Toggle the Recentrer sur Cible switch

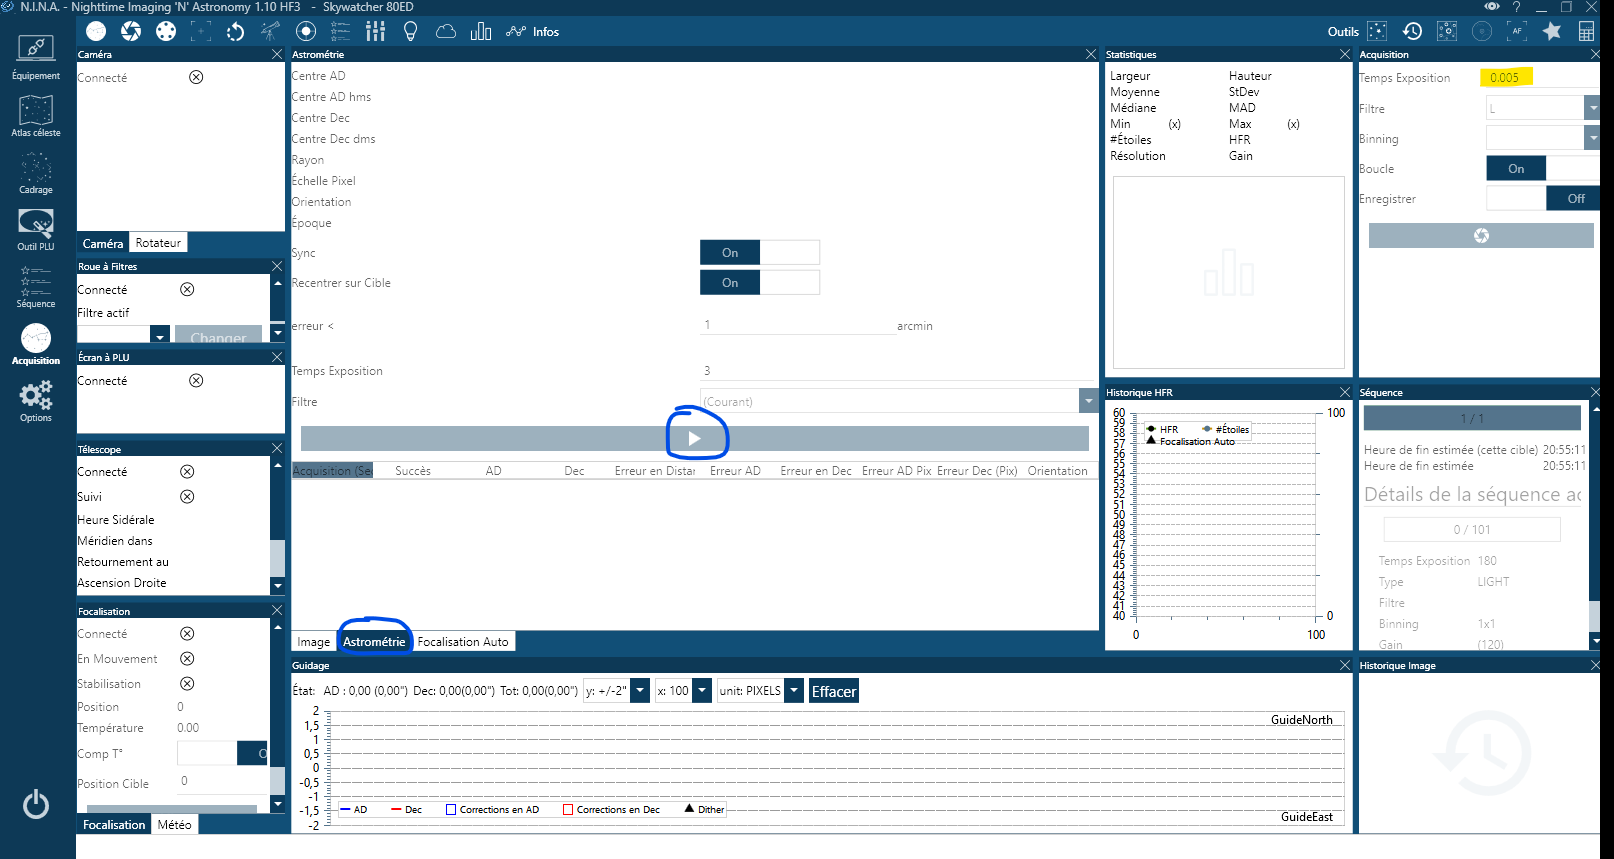pos(760,283)
